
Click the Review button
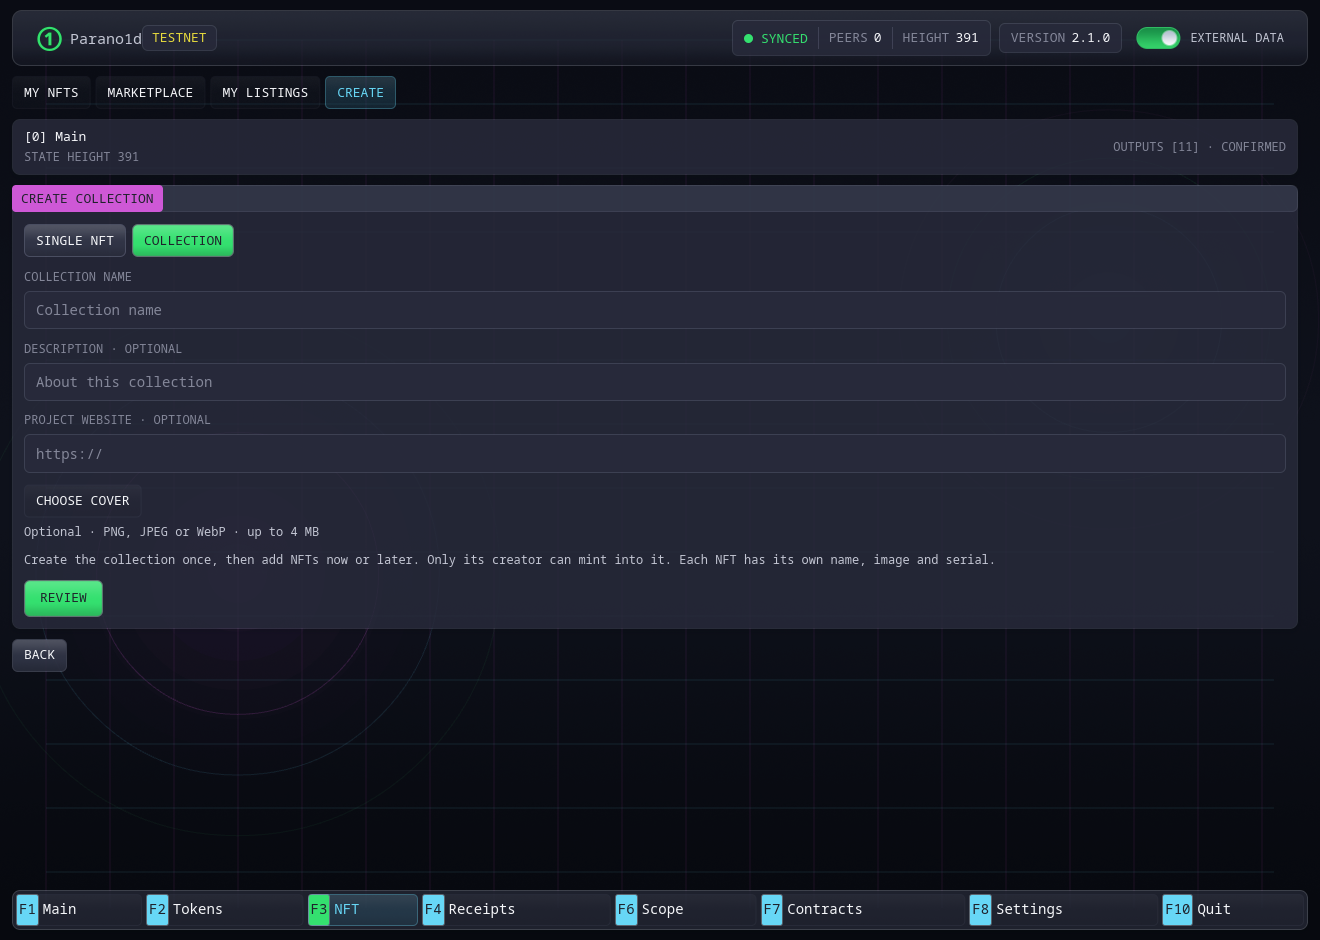coord(63,598)
